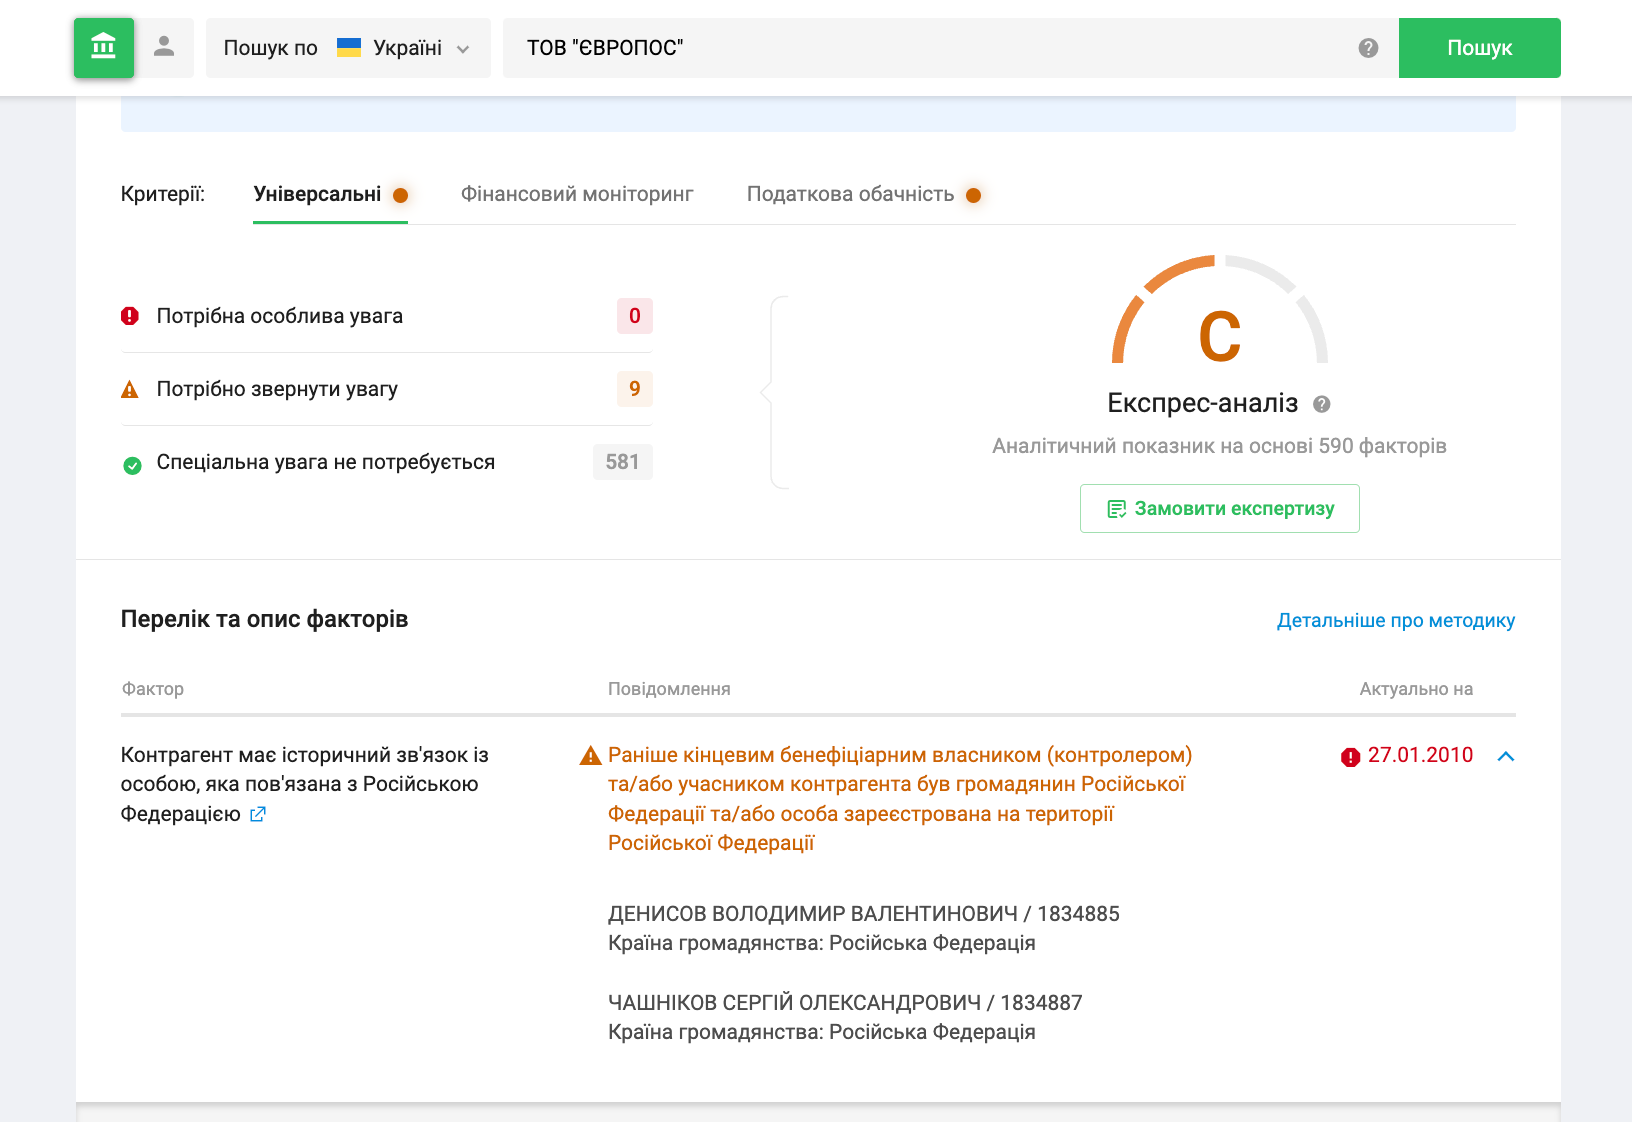1632x1122 pixels.
Task: Click the red alert icon beside Потрібна особлива увага
Action: tap(130, 315)
